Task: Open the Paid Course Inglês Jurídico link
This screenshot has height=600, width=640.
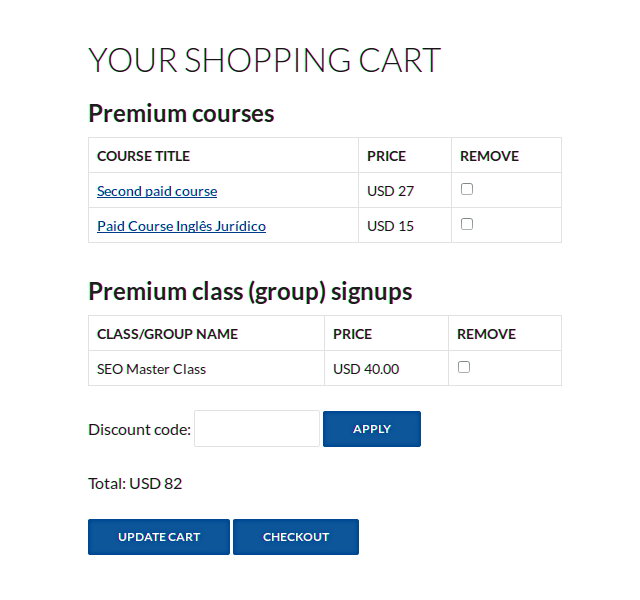Action: (x=181, y=226)
